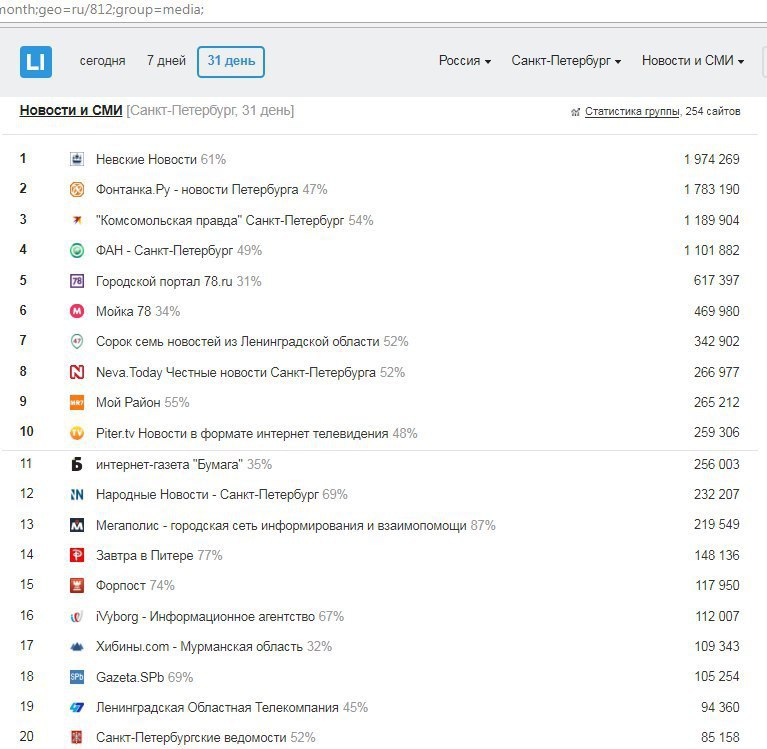Screen dimensions: 767x749
Task: Open the Городской портал 78.ru link
Action: [x=164, y=281]
